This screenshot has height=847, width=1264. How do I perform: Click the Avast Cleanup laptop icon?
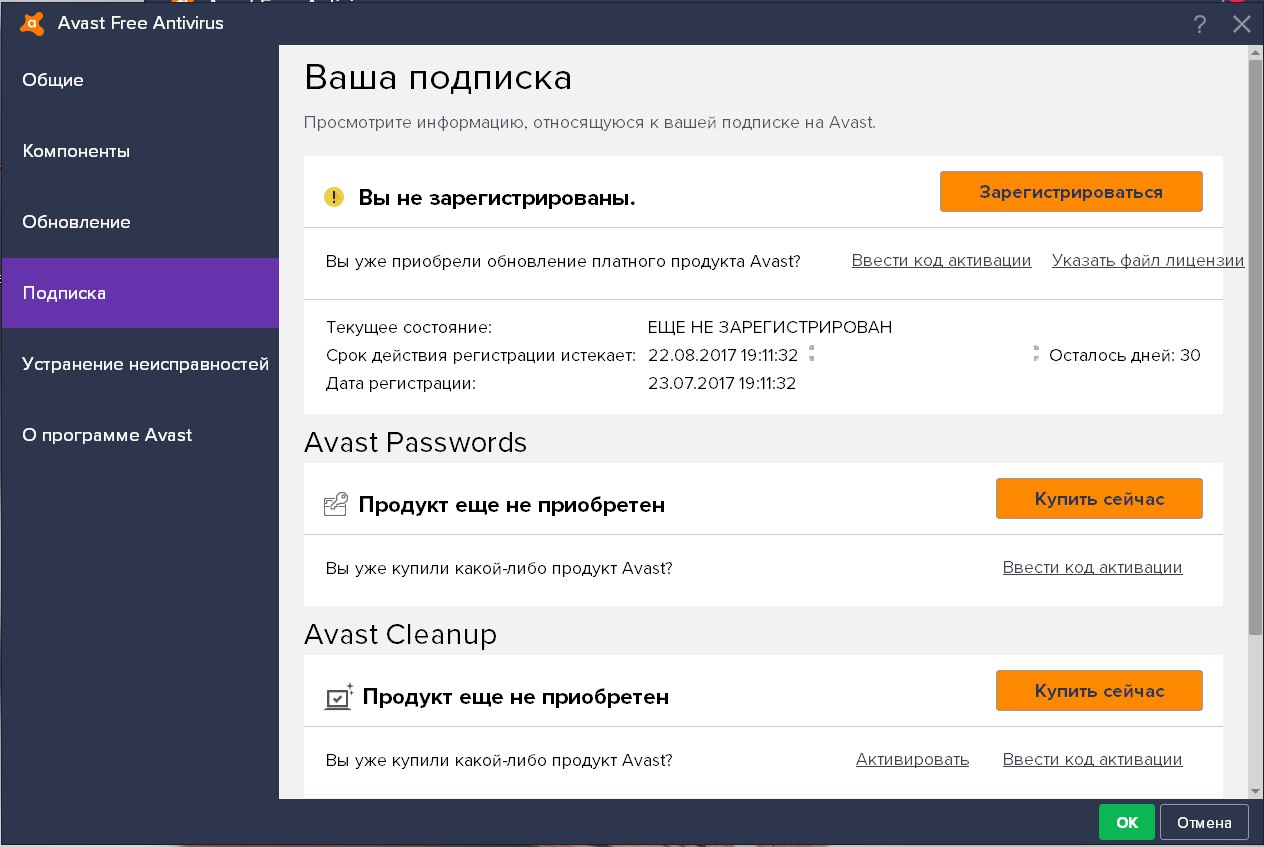338,696
